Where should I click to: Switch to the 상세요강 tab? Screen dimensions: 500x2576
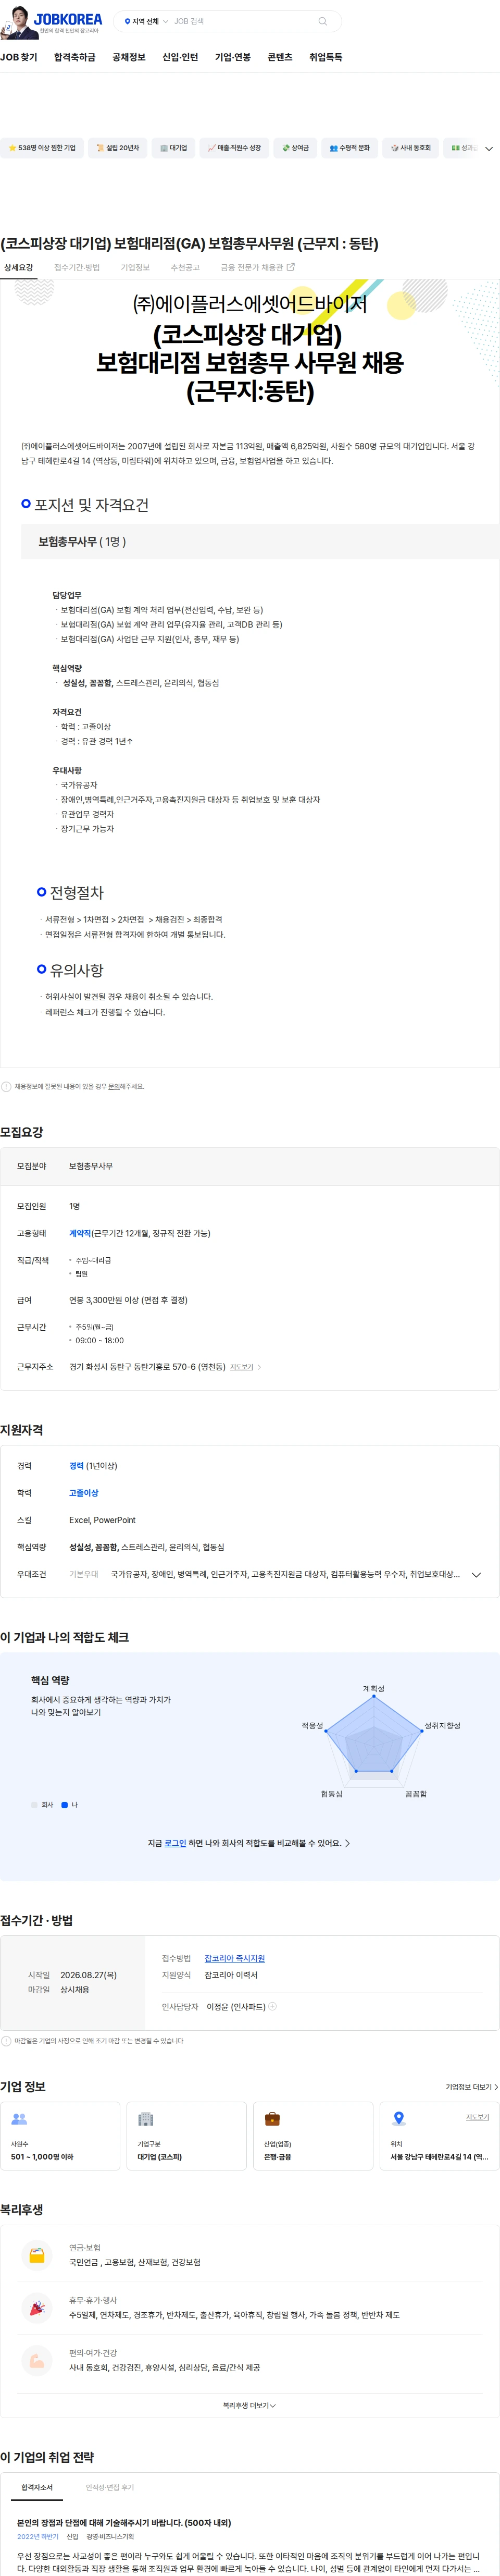pyautogui.click(x=19, y=267)
